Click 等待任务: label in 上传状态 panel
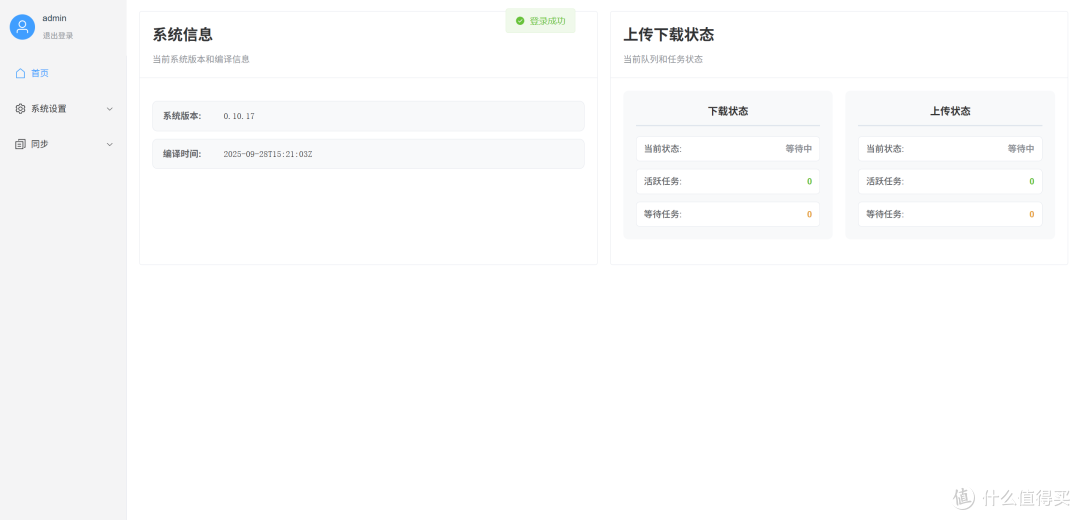Screen dimensions: 1080x520 pyautogui.click(x=885, y=215)
